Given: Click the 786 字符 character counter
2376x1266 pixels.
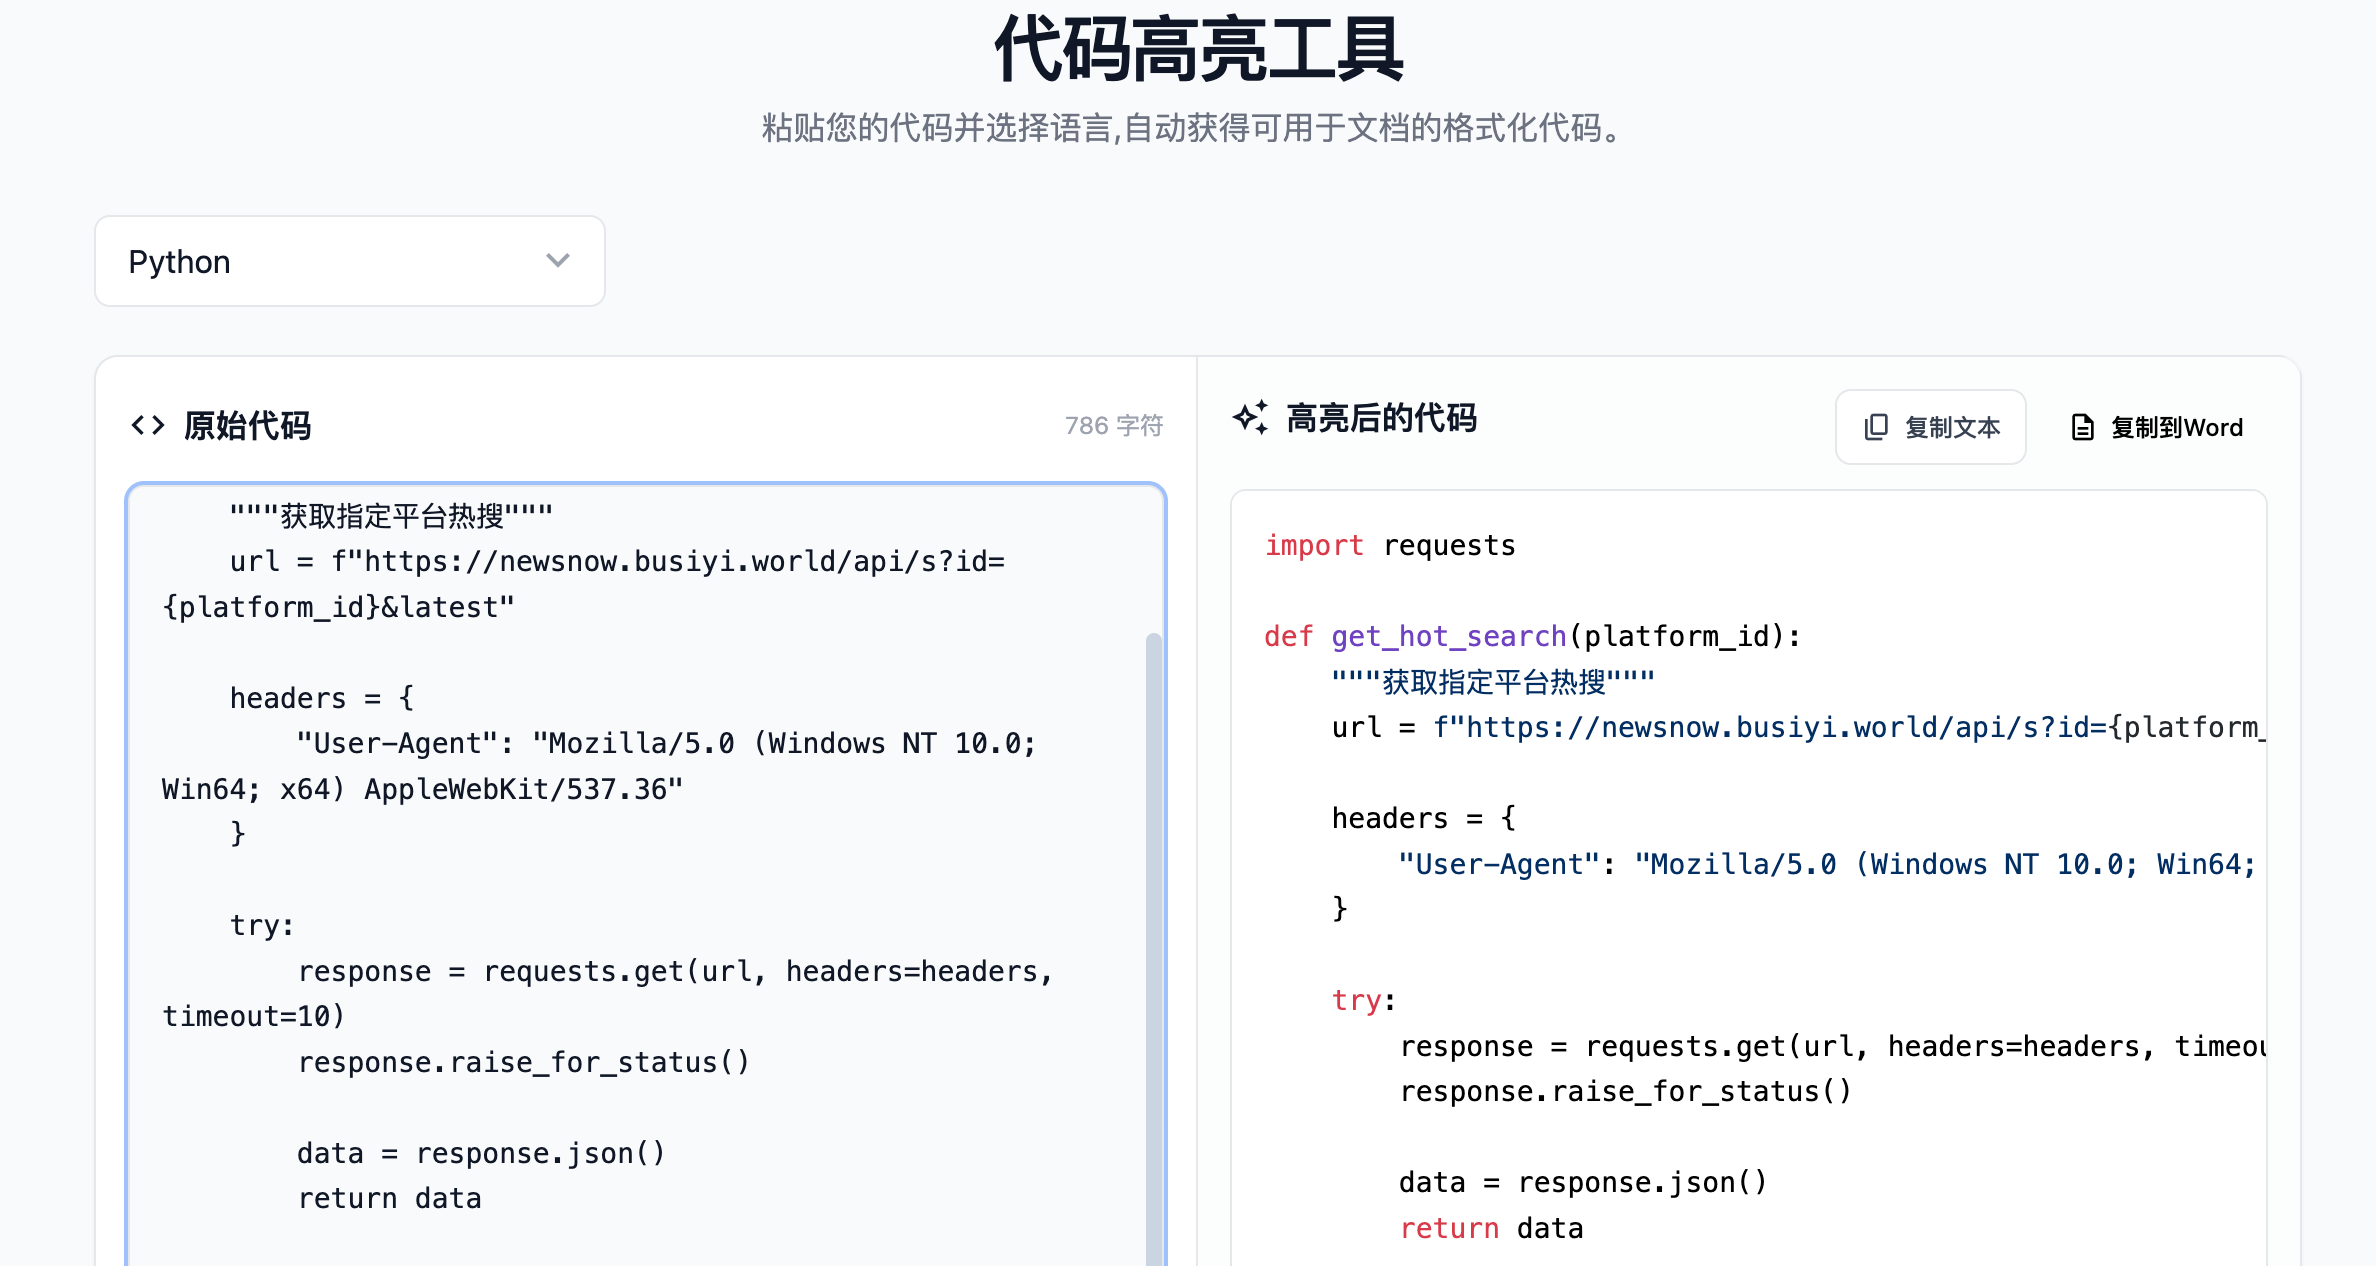Looking at the screenshot, I should [x=1114, y=425].
